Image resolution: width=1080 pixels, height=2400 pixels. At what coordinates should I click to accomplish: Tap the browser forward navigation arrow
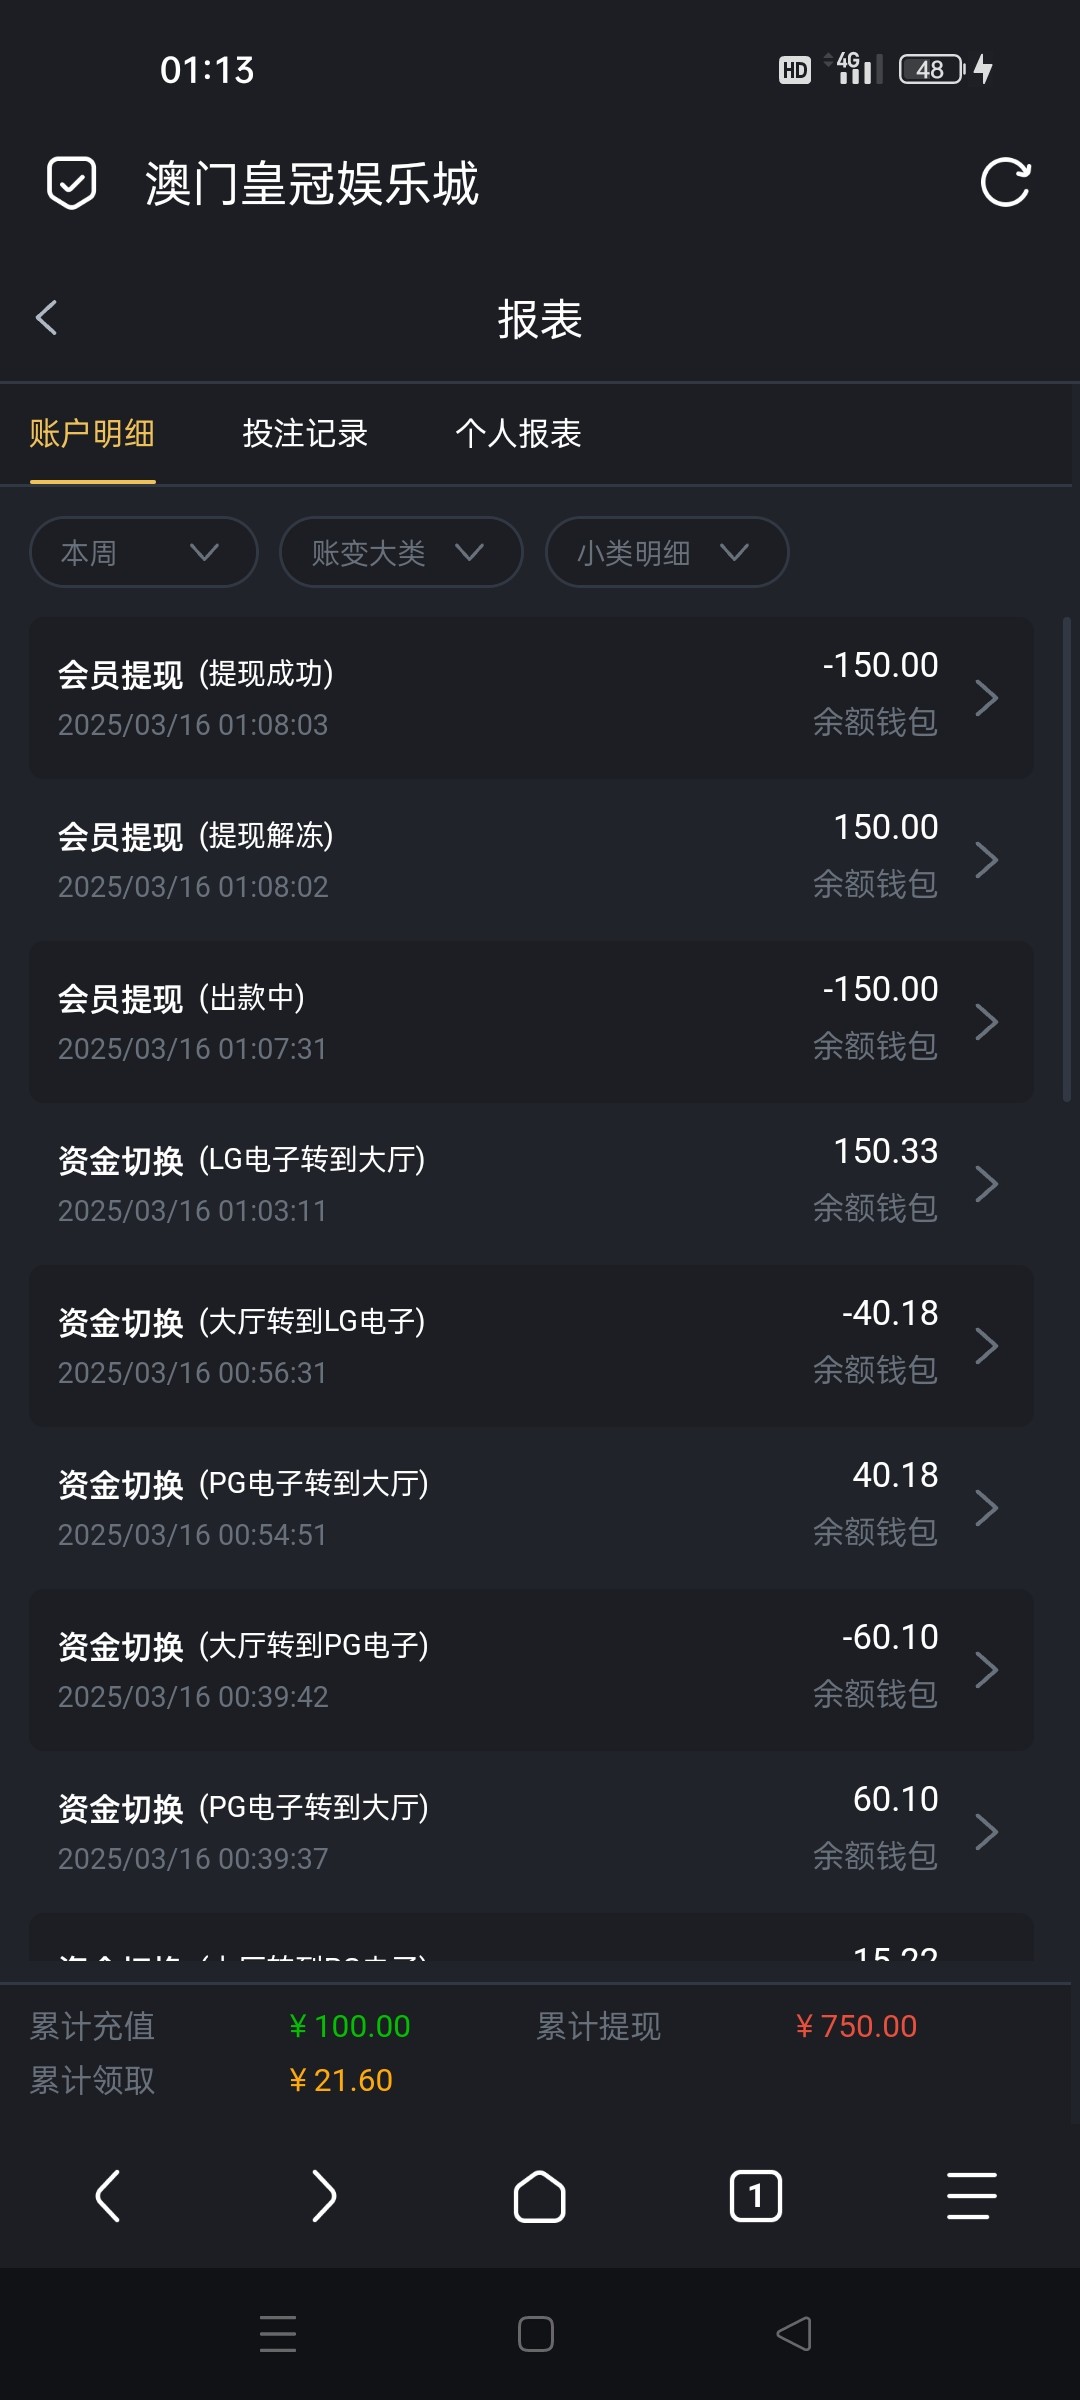pos(323,2196)
